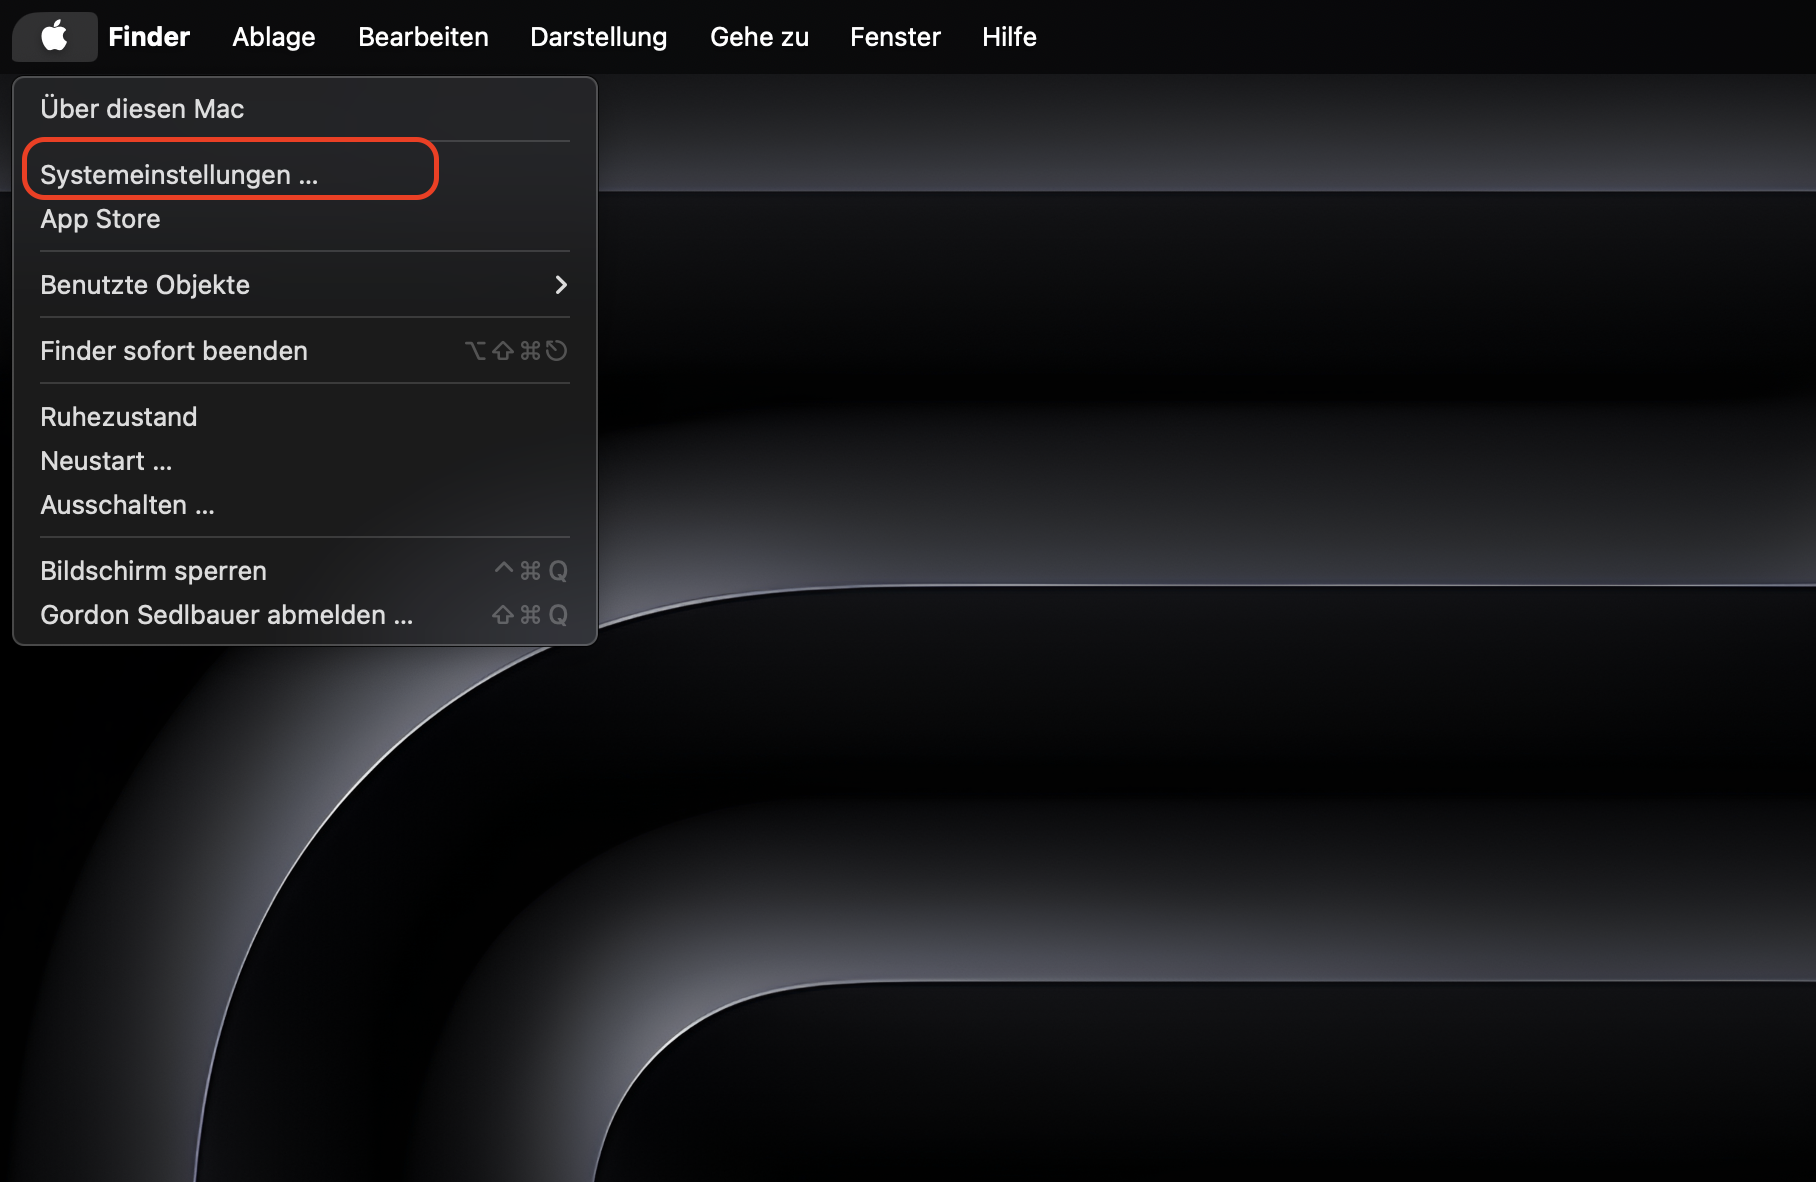Select Über diesen Mac
This screenshot has height=1182, width=1816.
(x=142, y=109)
